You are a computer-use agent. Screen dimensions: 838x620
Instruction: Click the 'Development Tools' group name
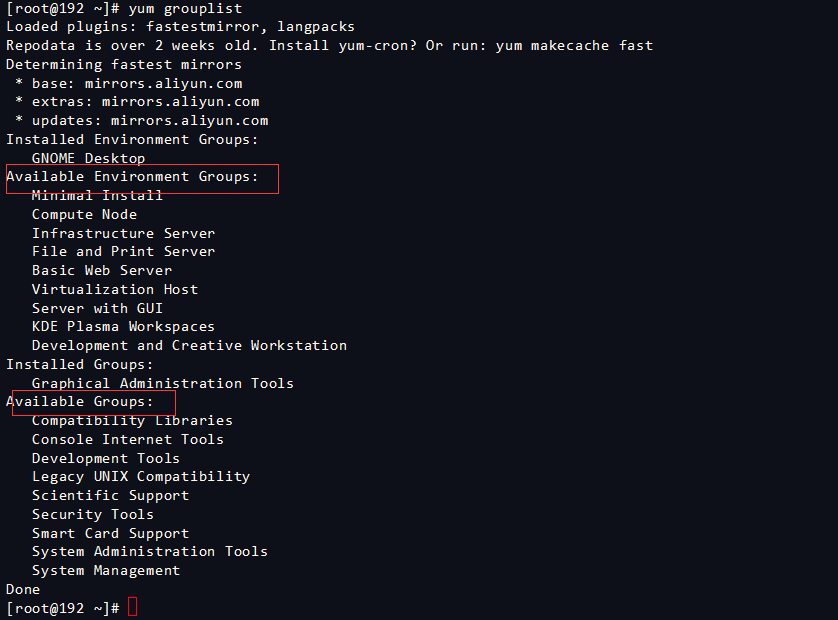(106, 458)
